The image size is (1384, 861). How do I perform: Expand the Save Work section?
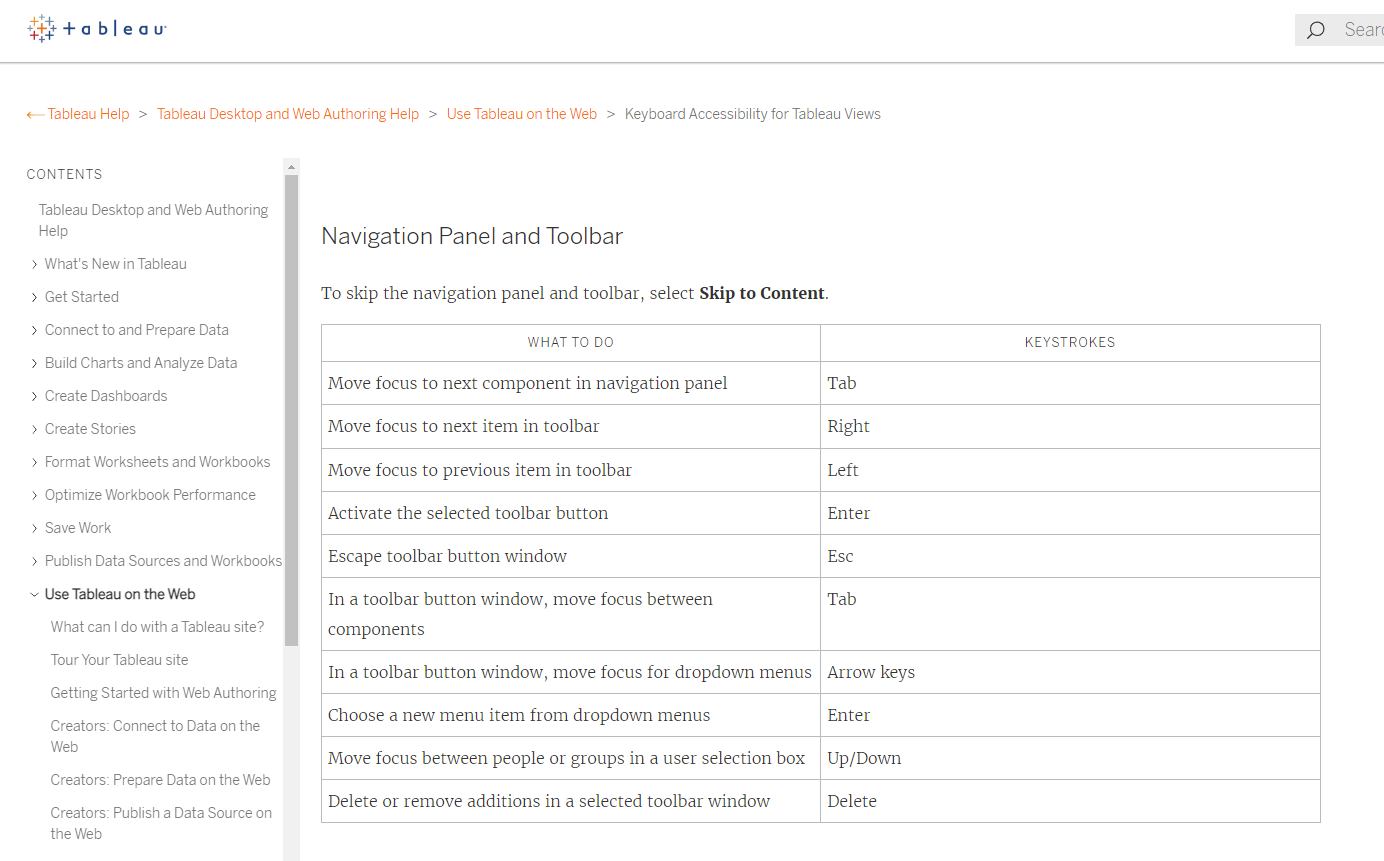click(x=35, y=529)
